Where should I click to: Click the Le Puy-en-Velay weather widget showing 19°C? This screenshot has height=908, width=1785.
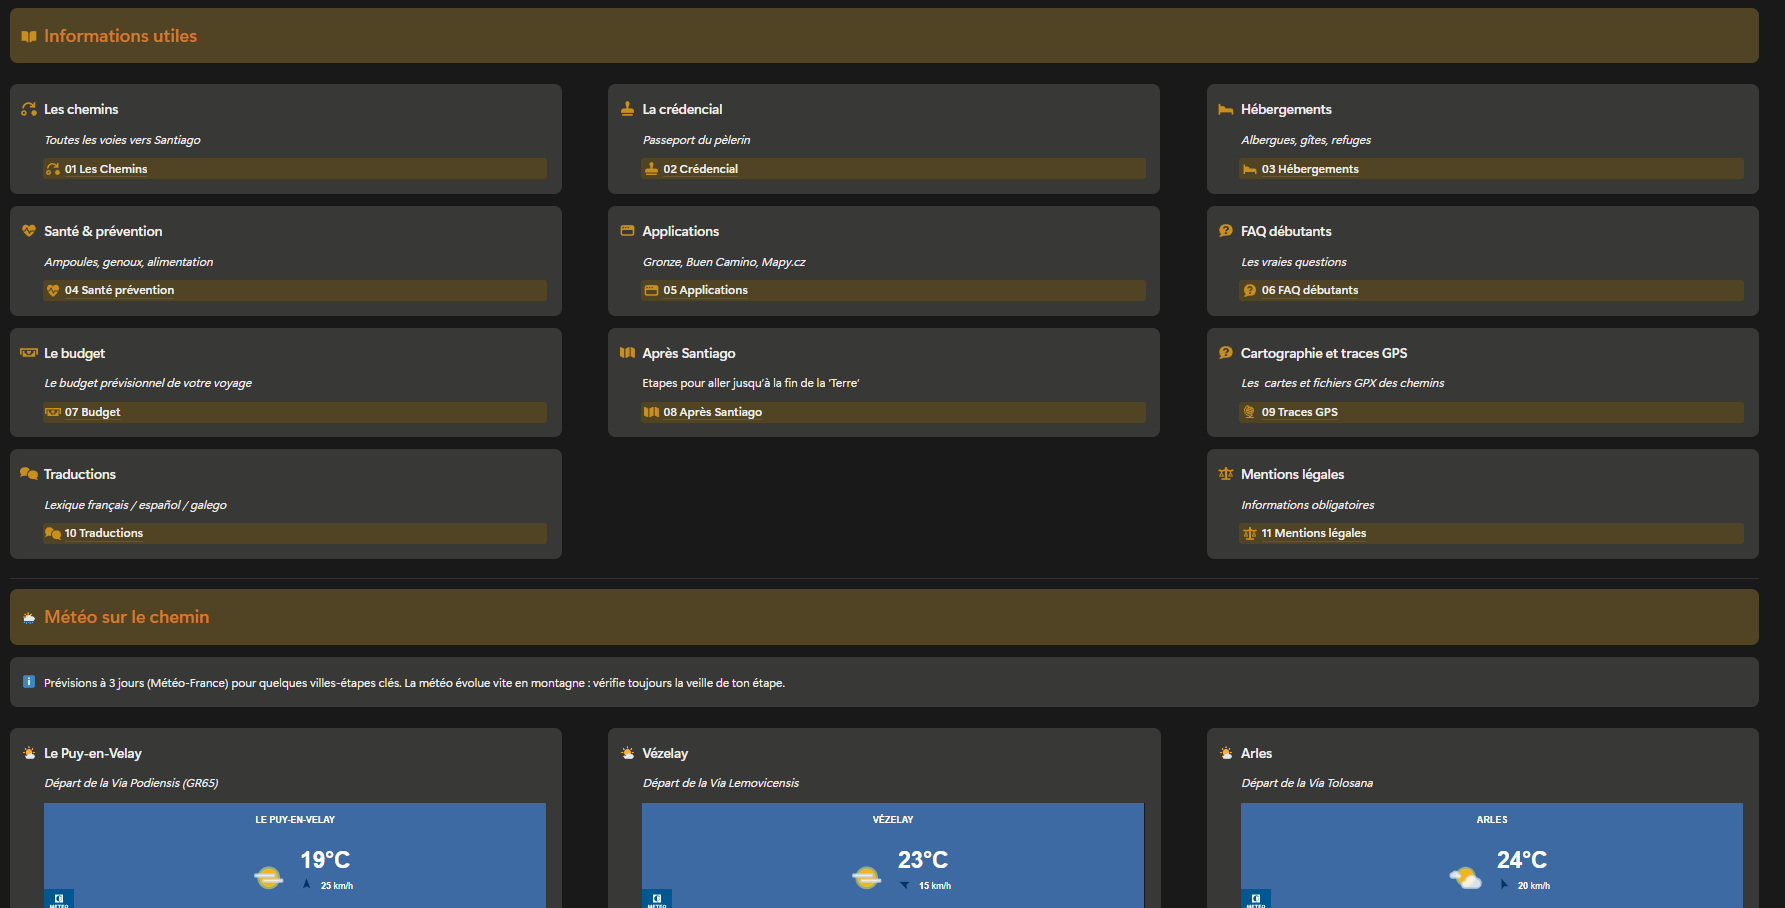pyautogui.click(x=295, y=856)
